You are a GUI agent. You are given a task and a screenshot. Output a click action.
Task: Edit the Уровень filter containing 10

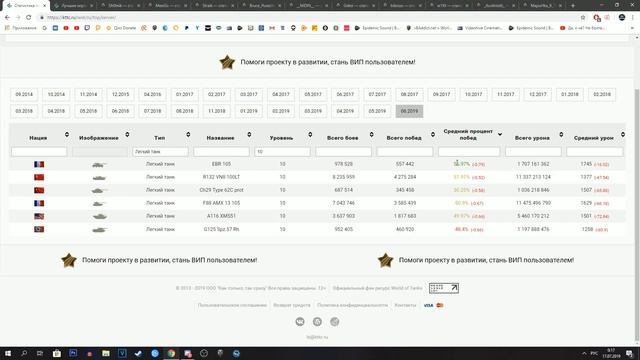pos(282,152)
